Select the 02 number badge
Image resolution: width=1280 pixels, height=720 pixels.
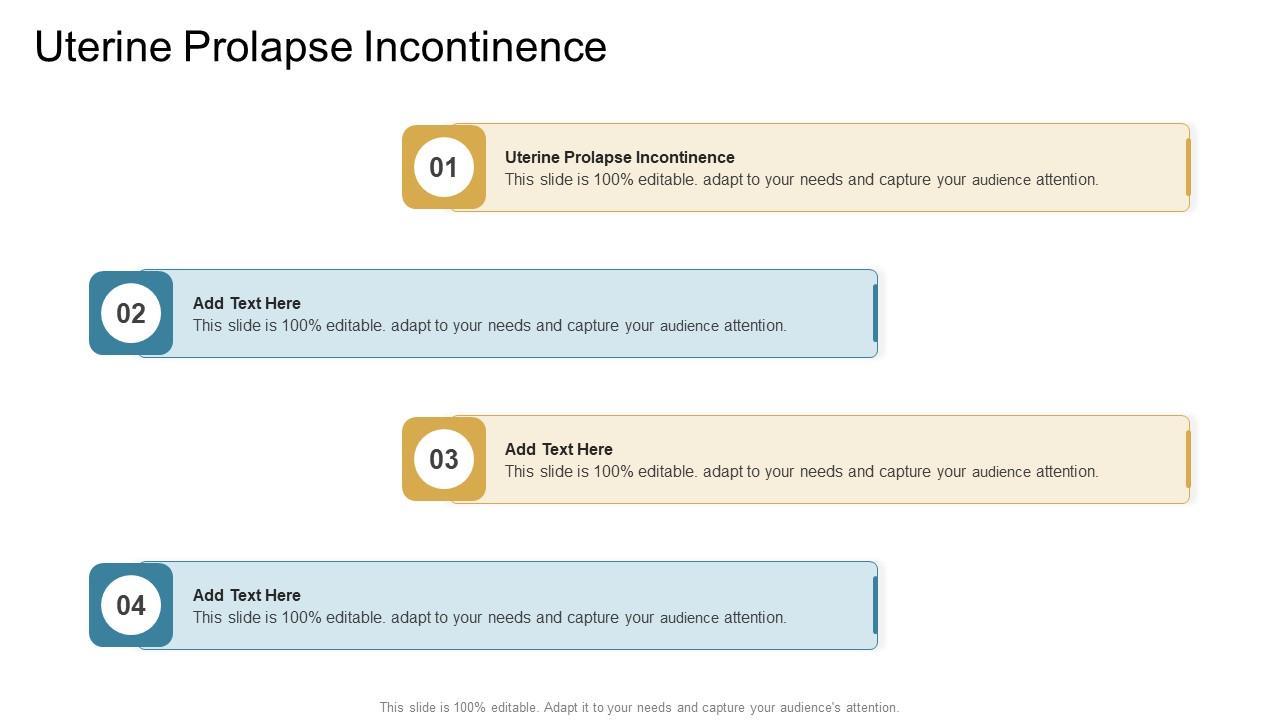pos(131,313)
